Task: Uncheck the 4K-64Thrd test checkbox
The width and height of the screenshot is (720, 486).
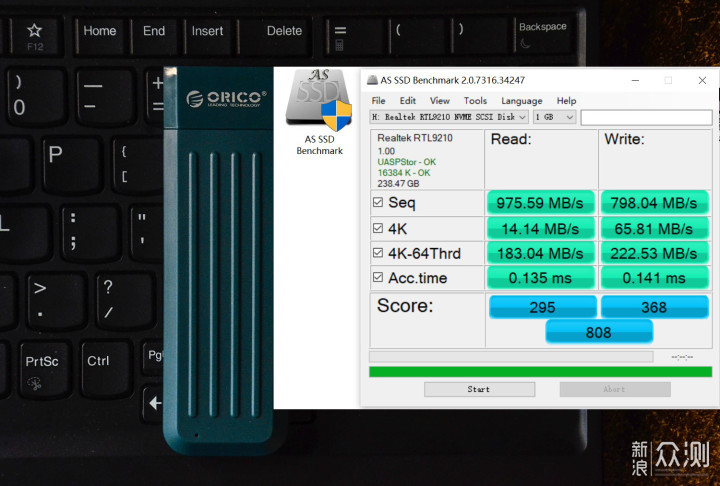Action: 378,253
